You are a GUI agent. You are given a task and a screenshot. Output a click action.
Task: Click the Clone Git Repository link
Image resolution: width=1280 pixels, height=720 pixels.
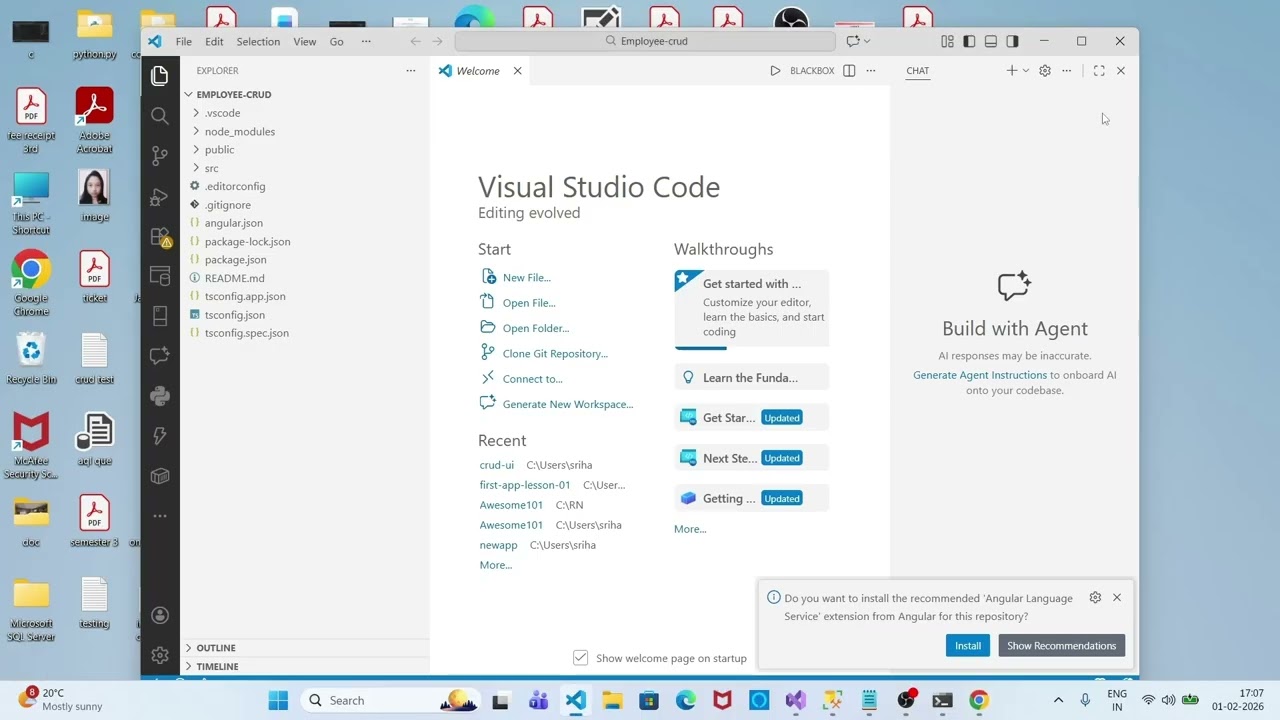tap(555, 353)
